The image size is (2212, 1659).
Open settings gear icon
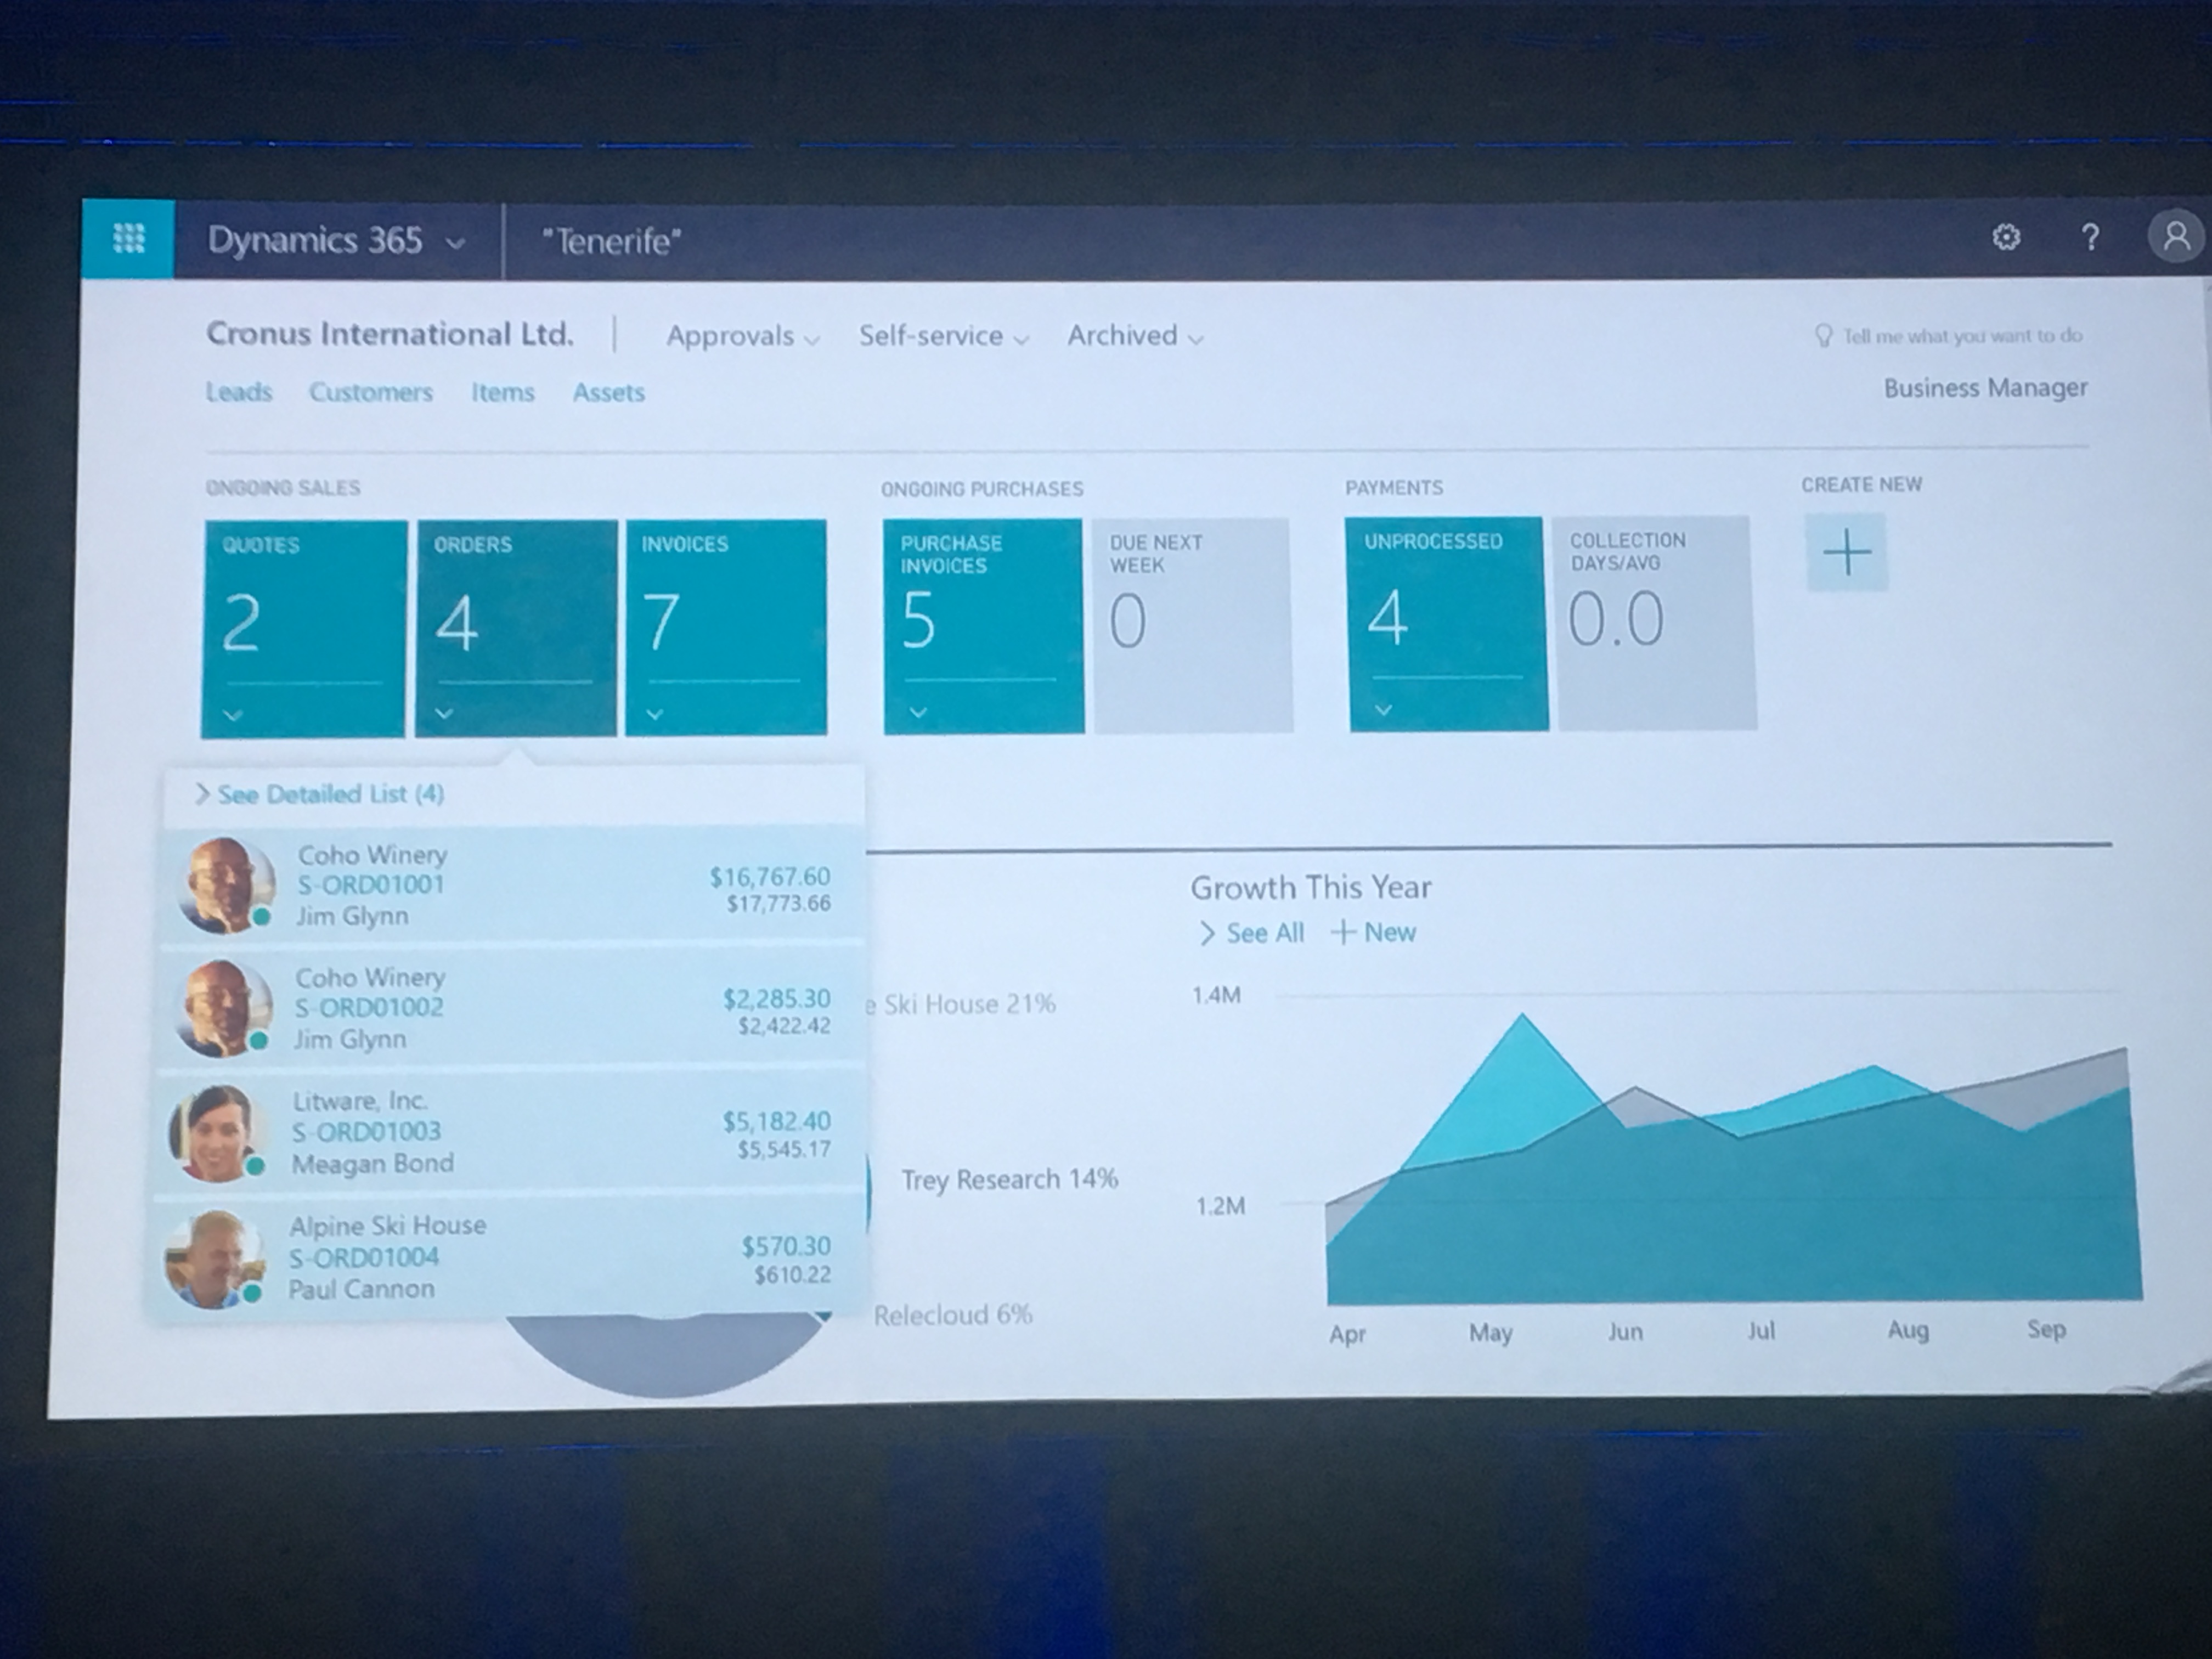point(2005,237)
